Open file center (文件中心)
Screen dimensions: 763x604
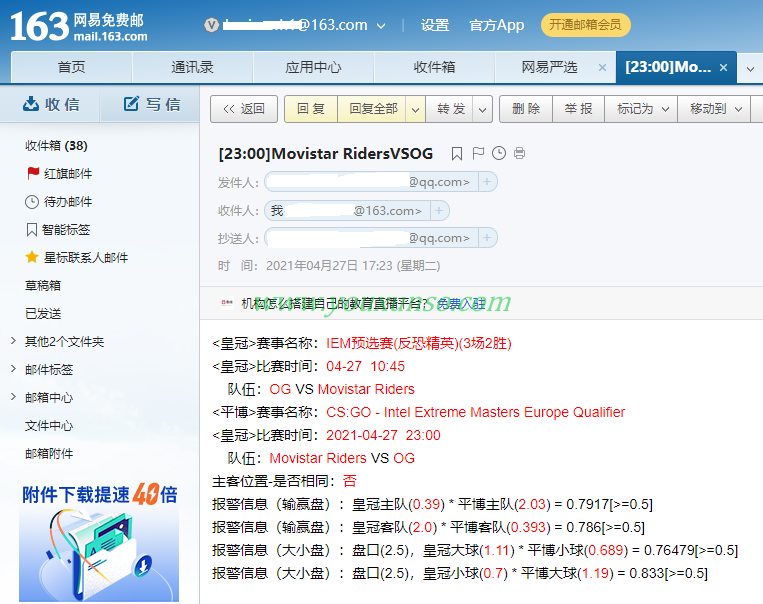tap(49, 425)
